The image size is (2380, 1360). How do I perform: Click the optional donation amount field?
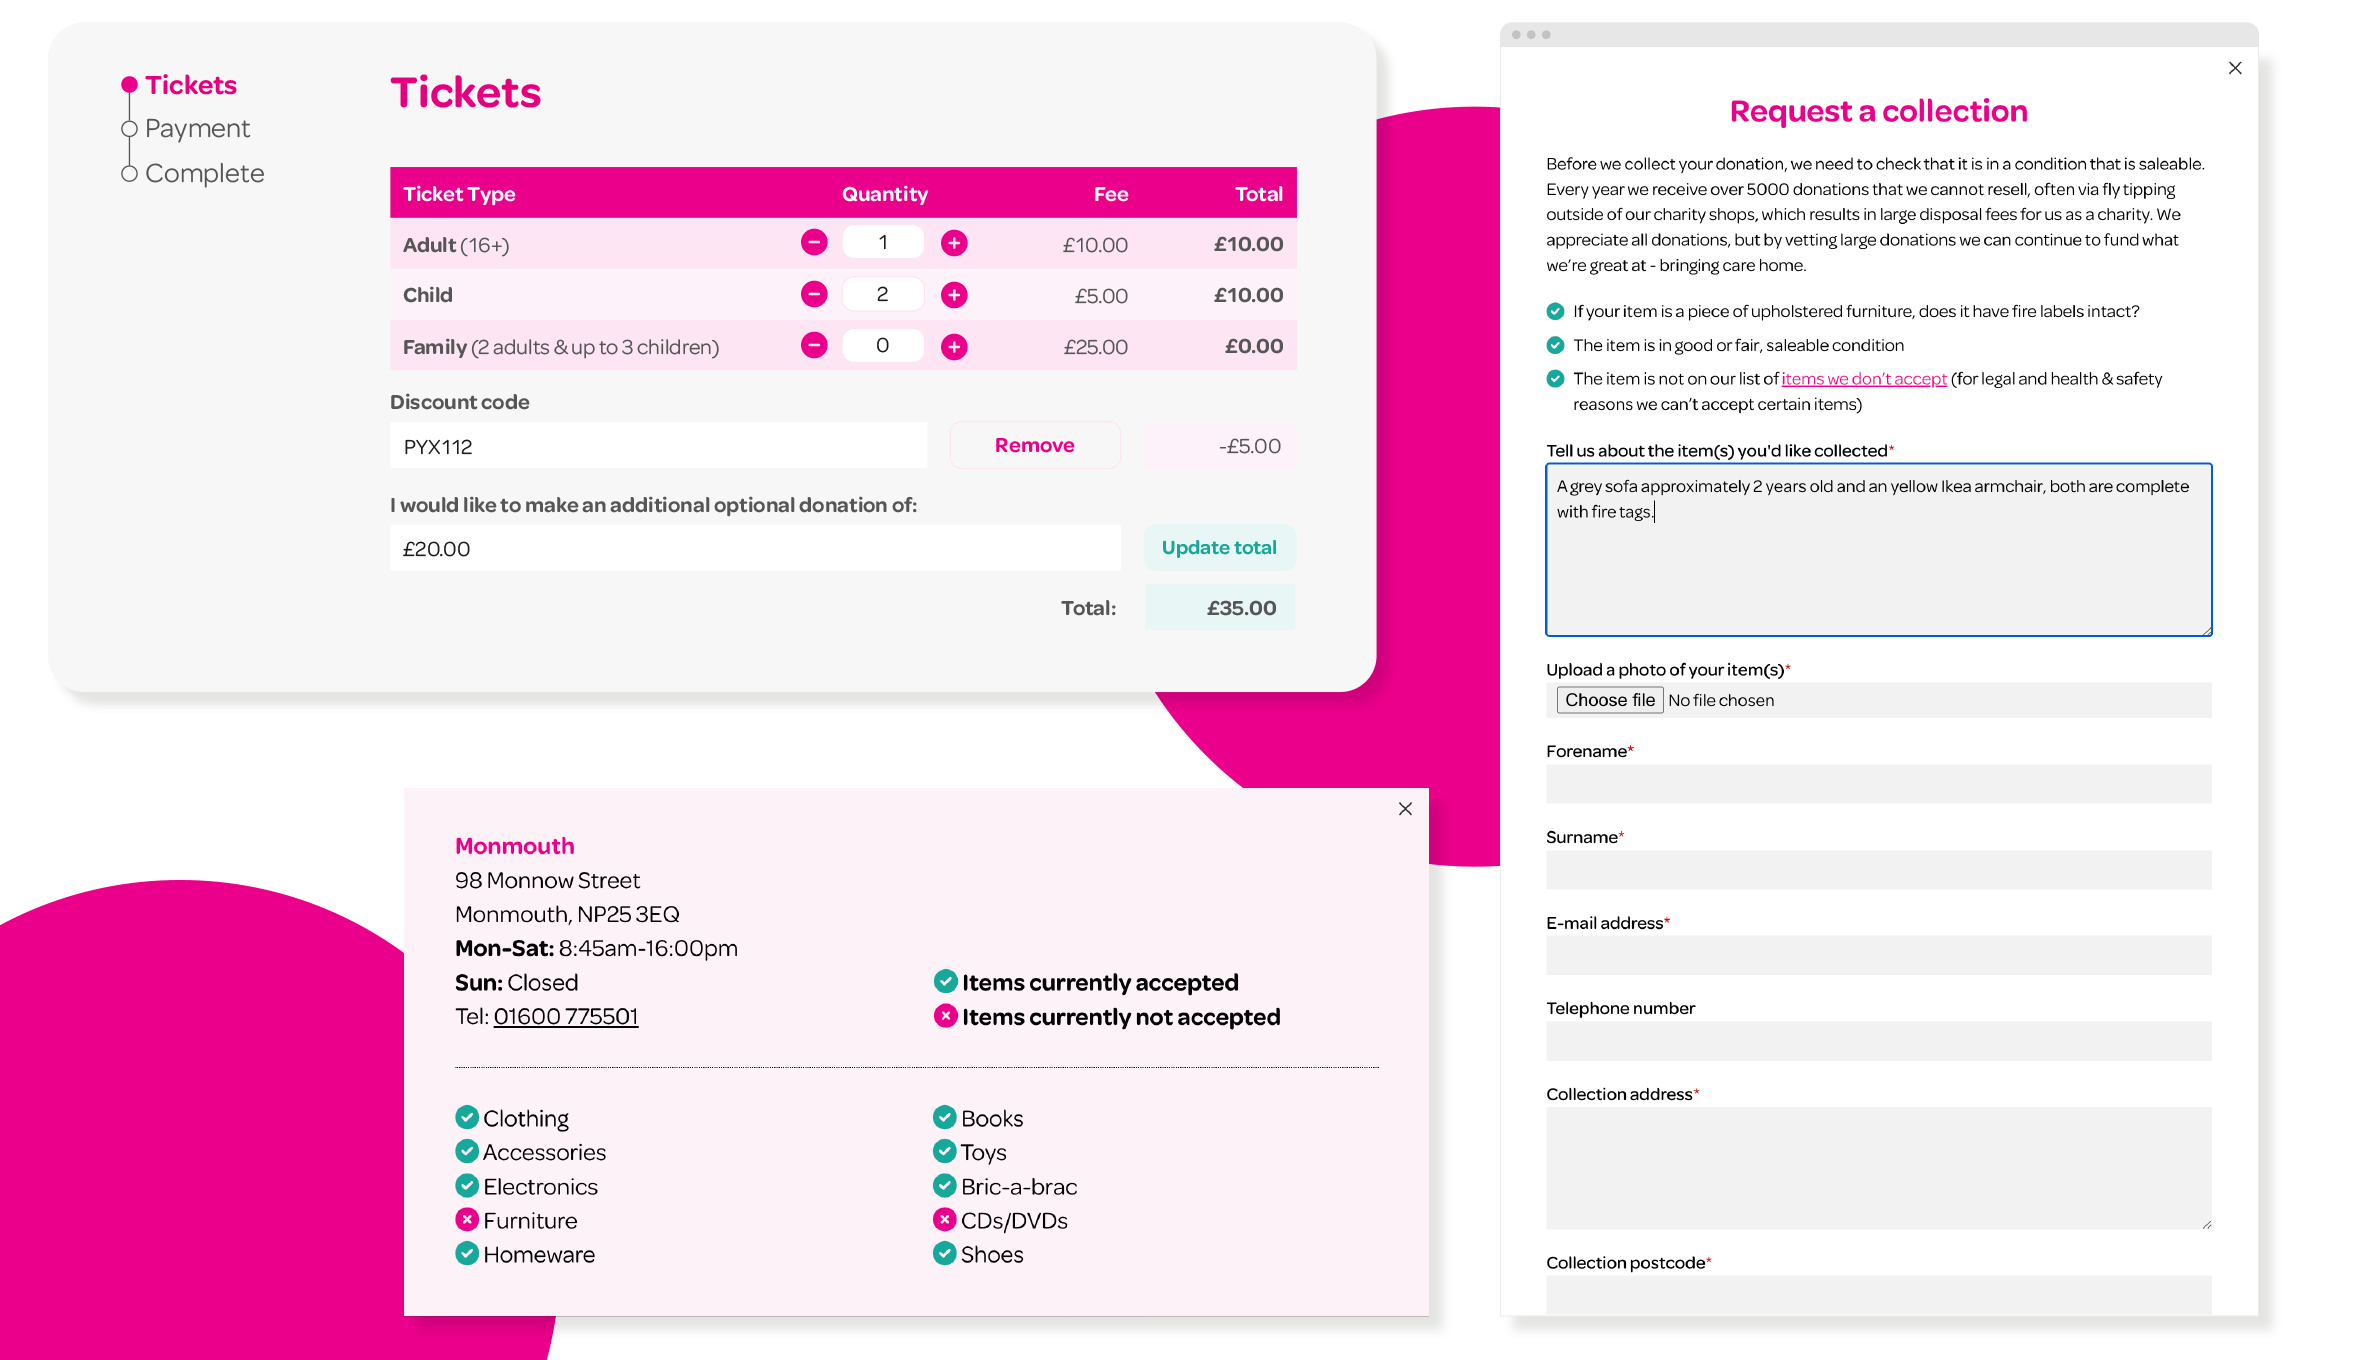(755, 549)
